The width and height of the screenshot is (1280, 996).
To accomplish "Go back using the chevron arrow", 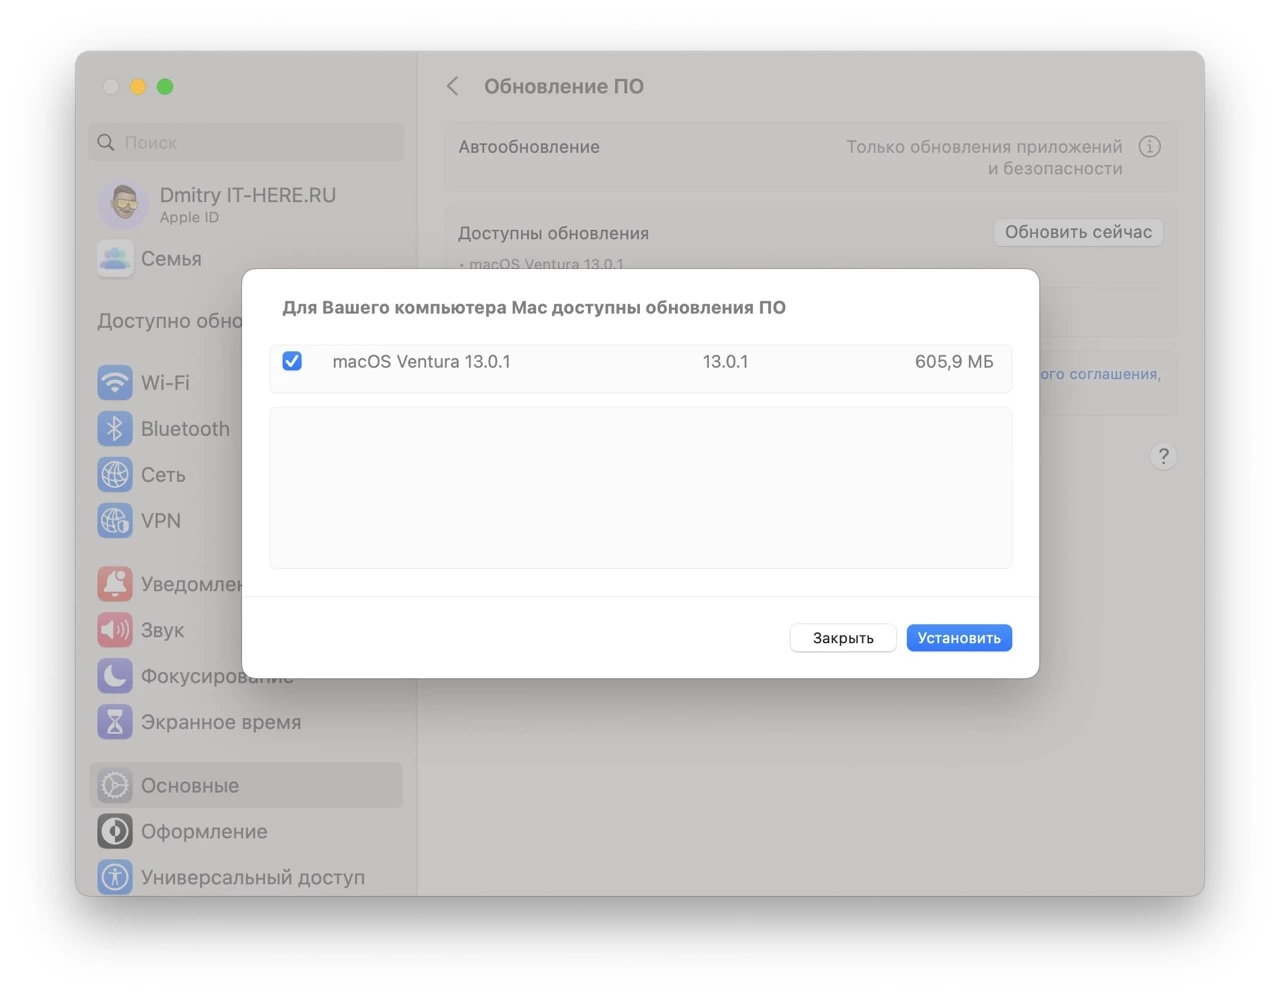I will (453, 86).
